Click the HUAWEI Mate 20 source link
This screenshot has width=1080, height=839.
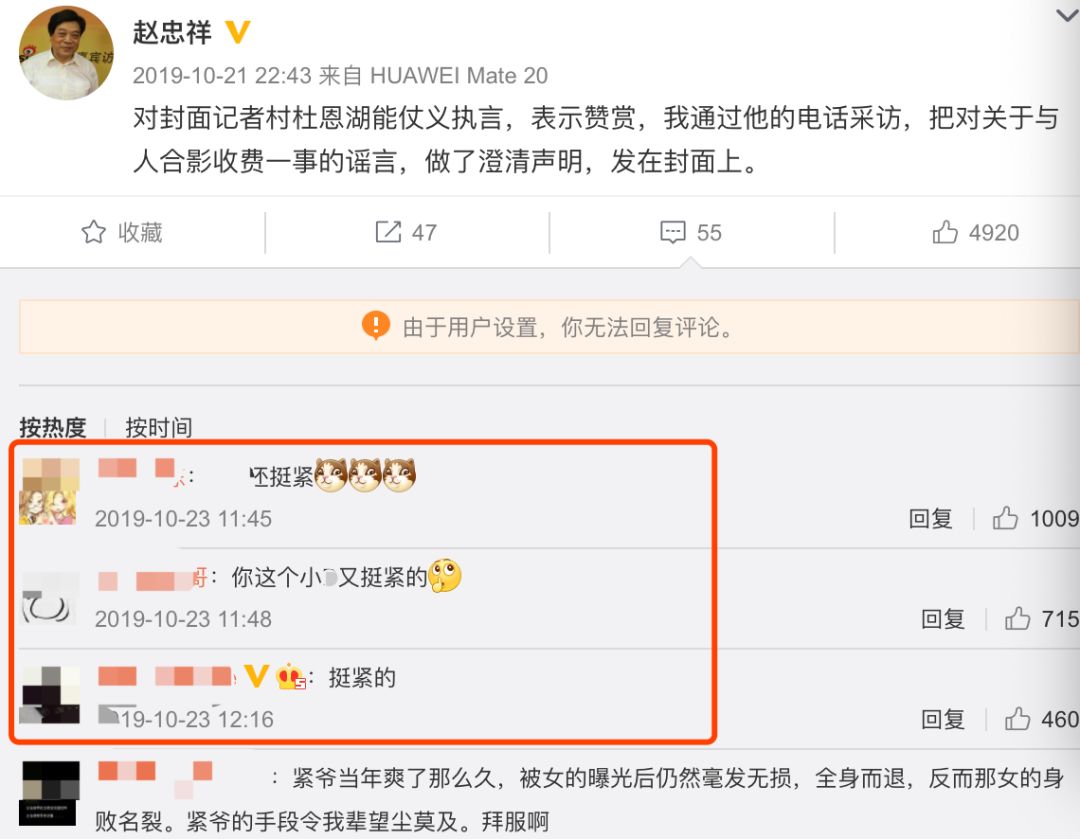coord(459,75)
